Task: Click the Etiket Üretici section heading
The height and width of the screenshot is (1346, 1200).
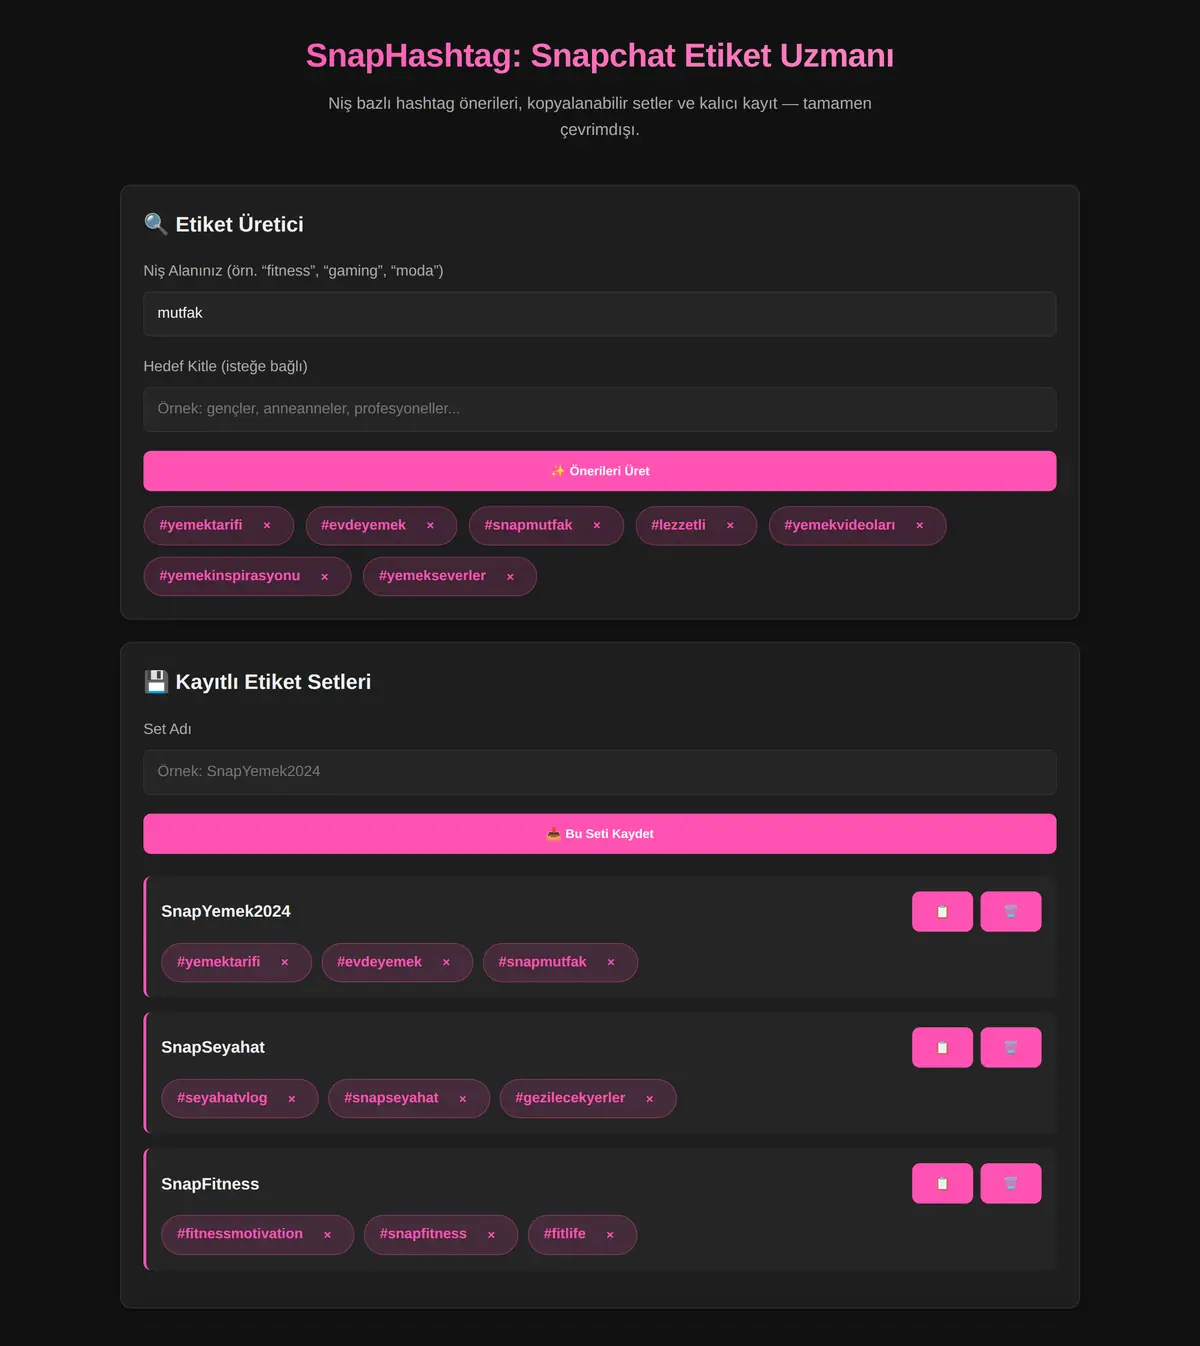Action: point(224,224)
